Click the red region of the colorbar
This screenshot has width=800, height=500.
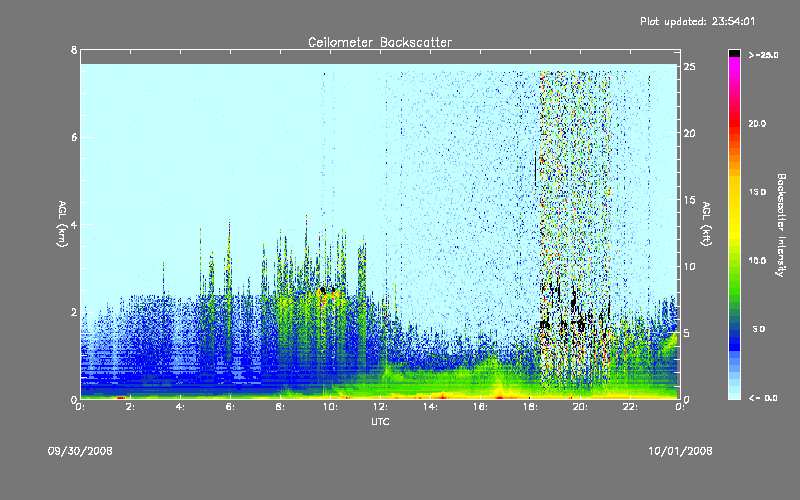click(734, 124)
